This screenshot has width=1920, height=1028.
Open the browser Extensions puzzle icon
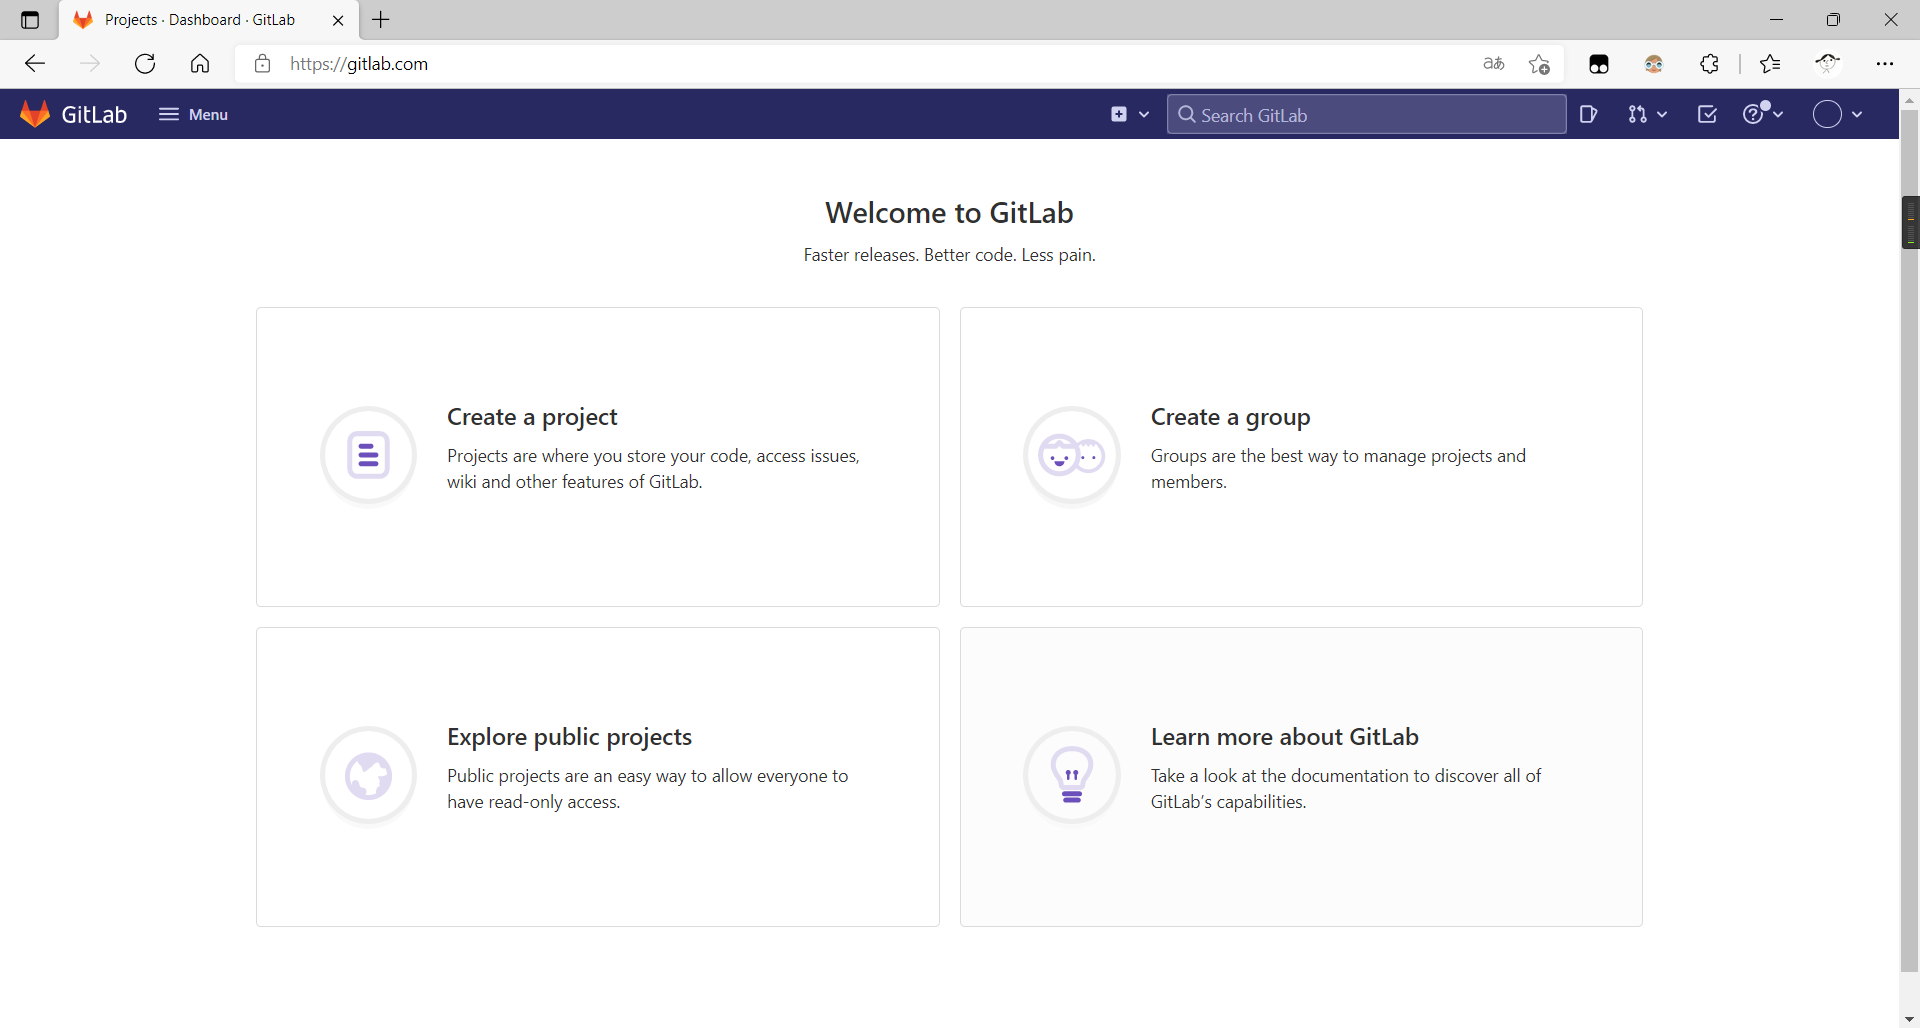(1710, 64)
